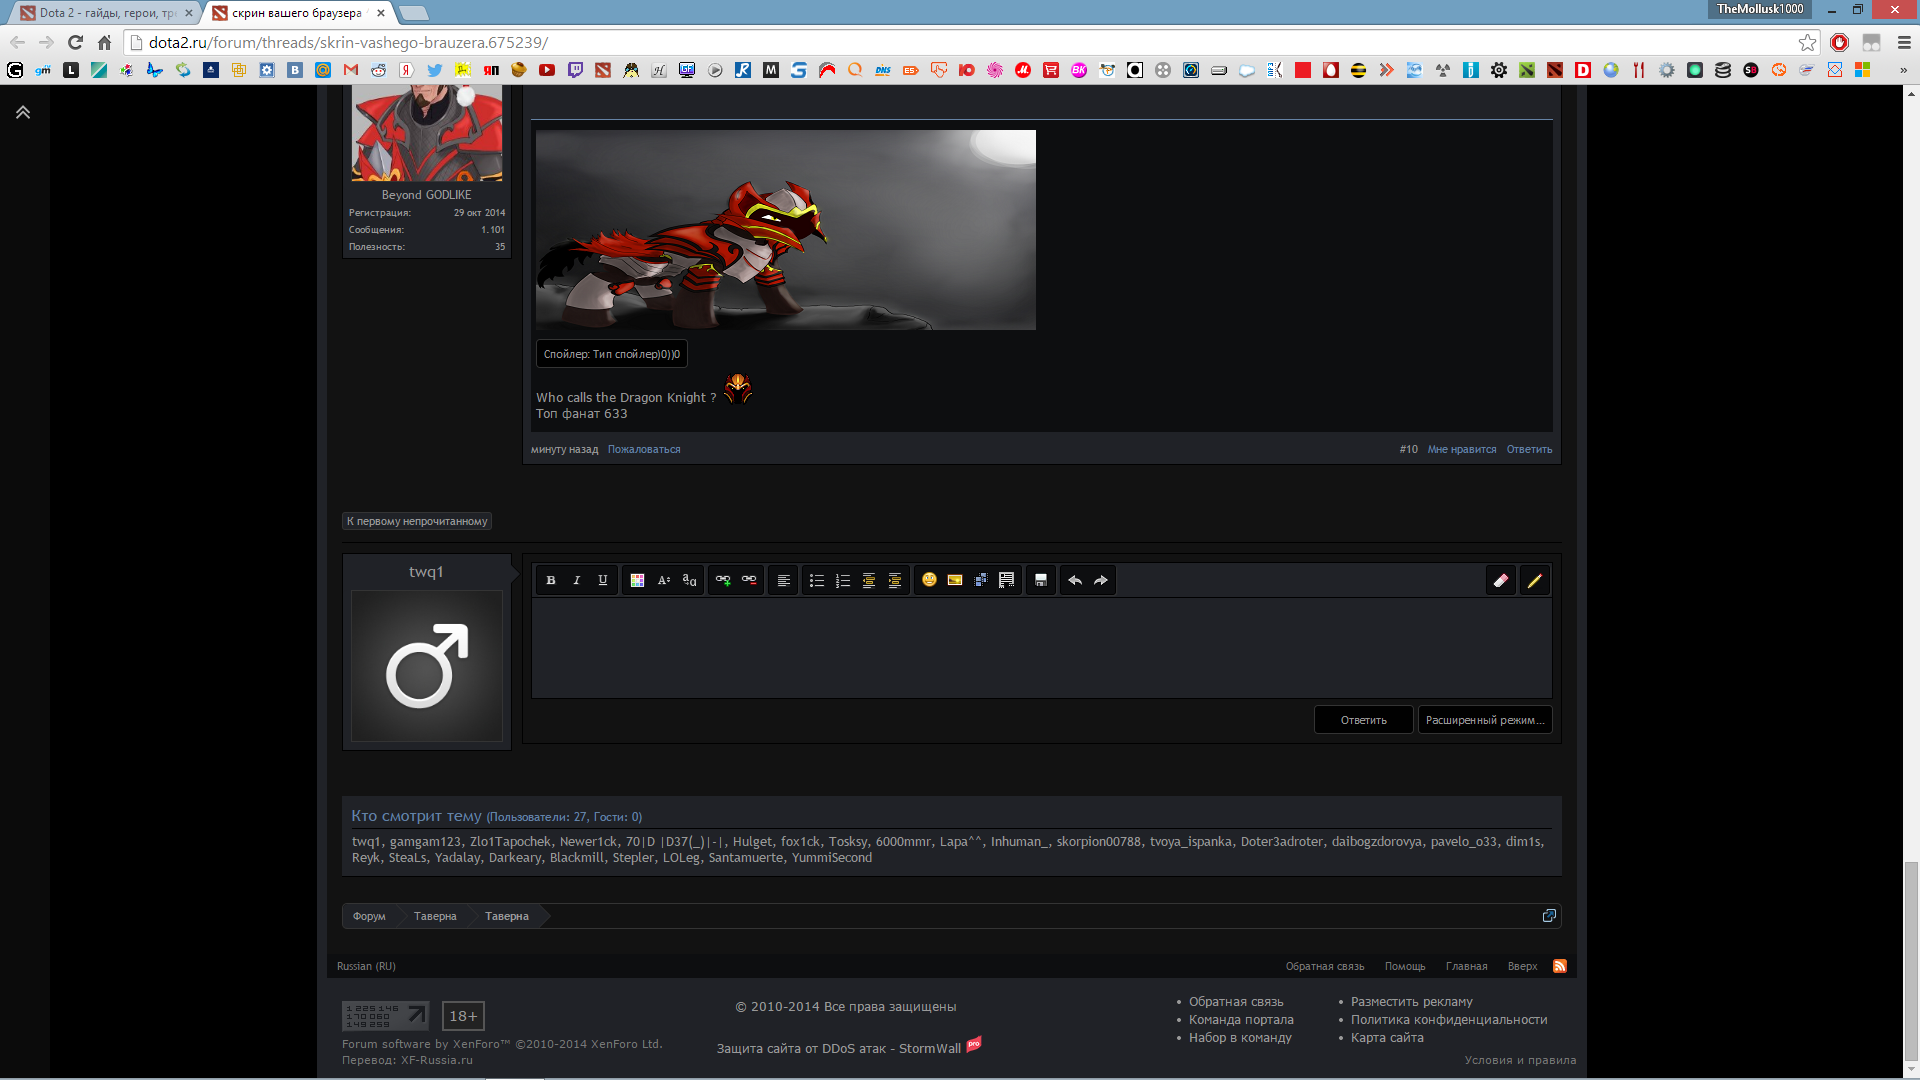Click the save draft floppy icon
Screen dimensions: 1920x1080
tap(1041, 580)
